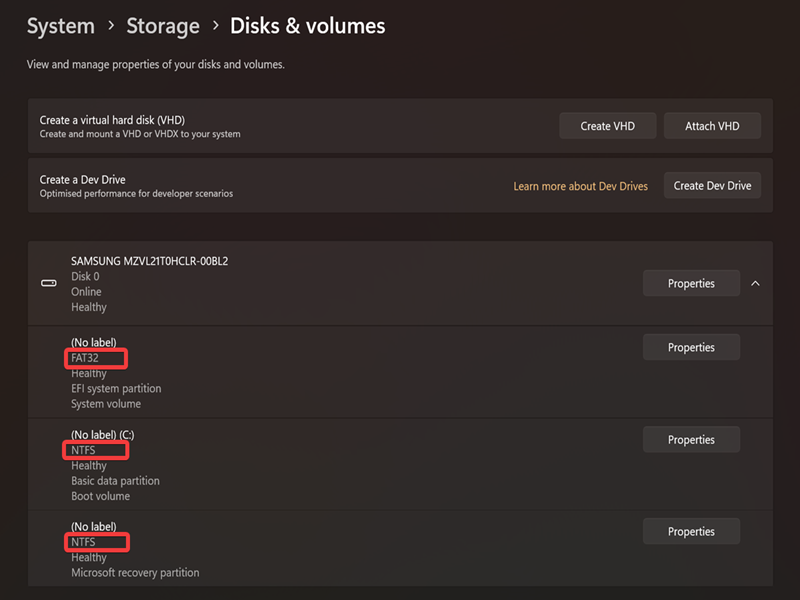Navigate back to System via breadcrumb
The image size is (800, 600).
[60, 26]
